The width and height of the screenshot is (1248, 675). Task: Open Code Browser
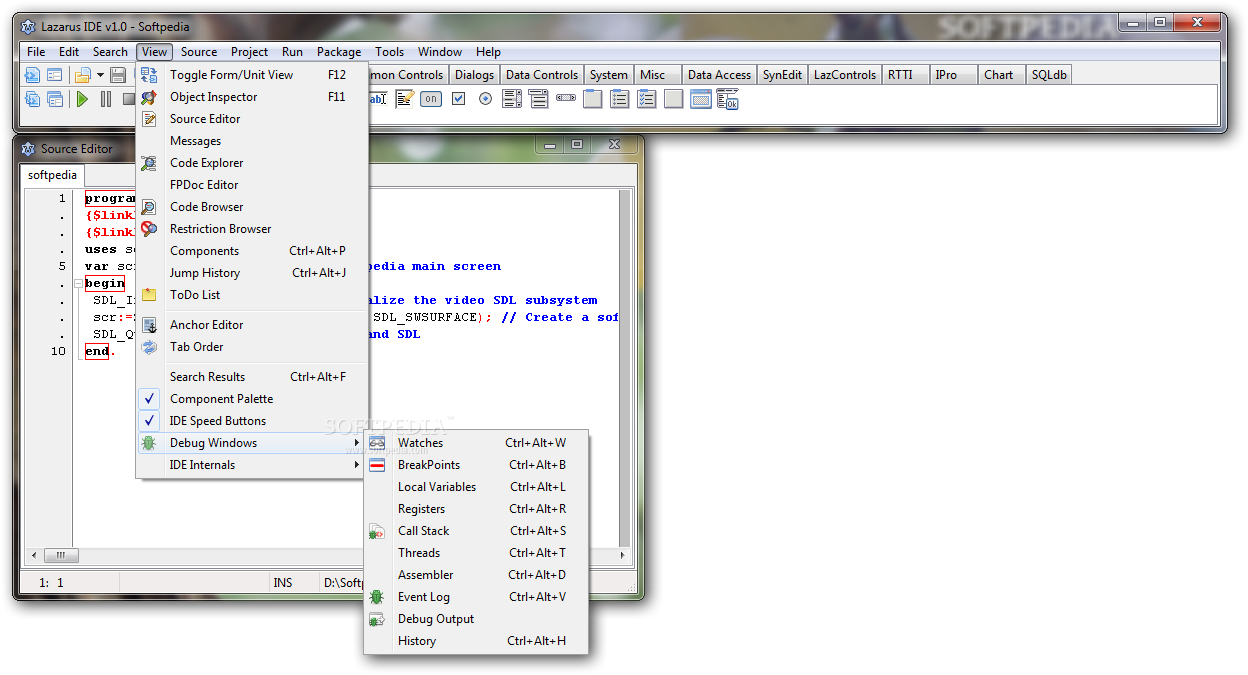coord(252,207)
